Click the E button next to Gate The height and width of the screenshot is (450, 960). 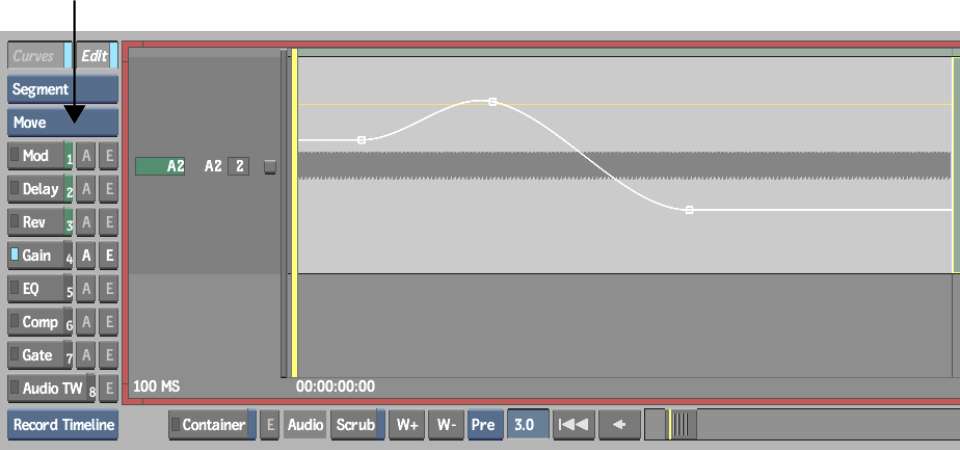click(x=108, y=355)
